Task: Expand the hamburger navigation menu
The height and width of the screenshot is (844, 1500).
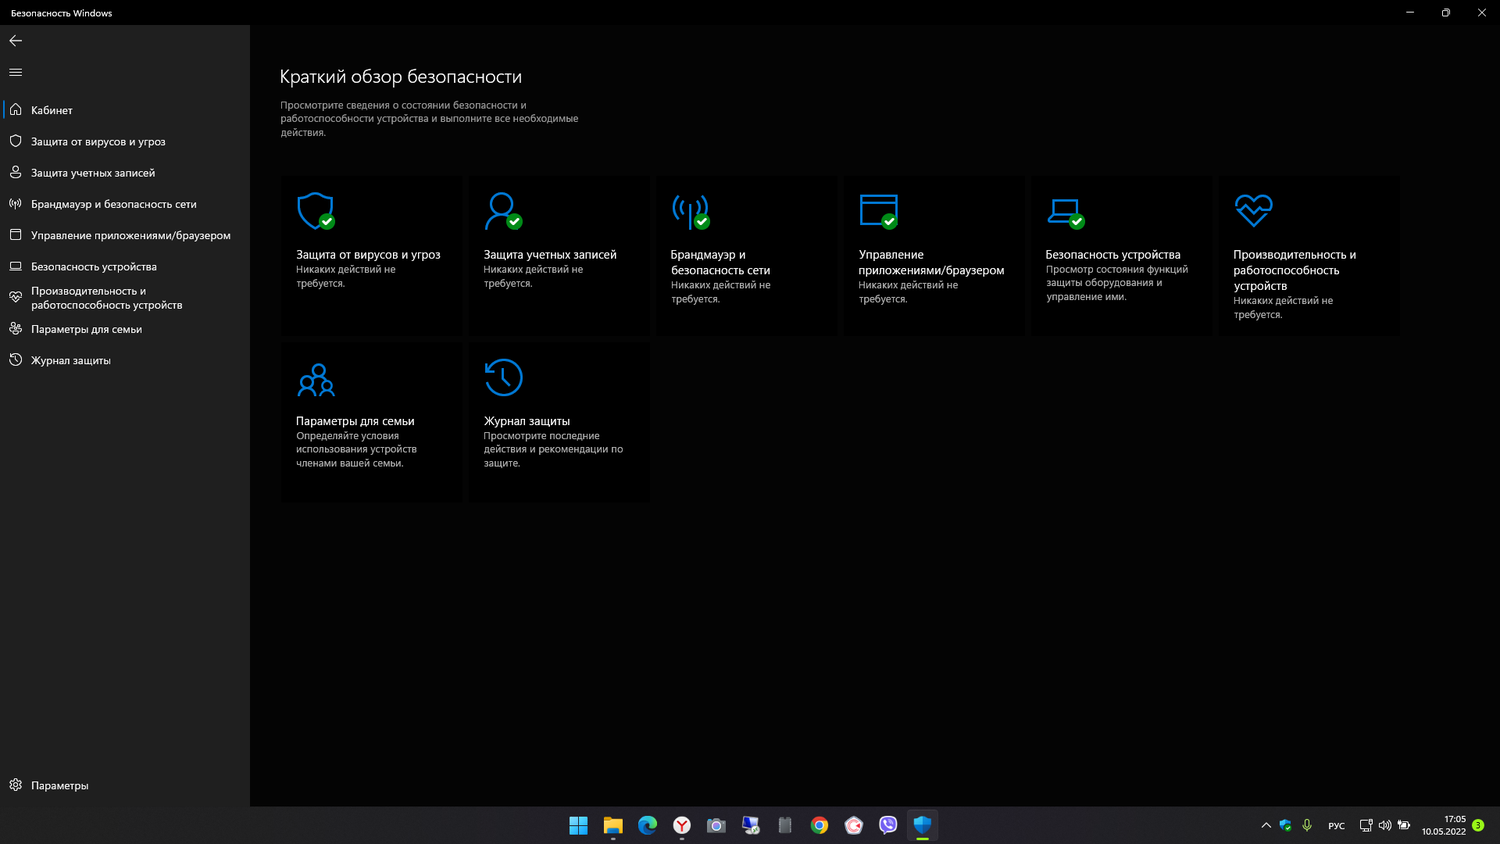Action: coord(15,72)
